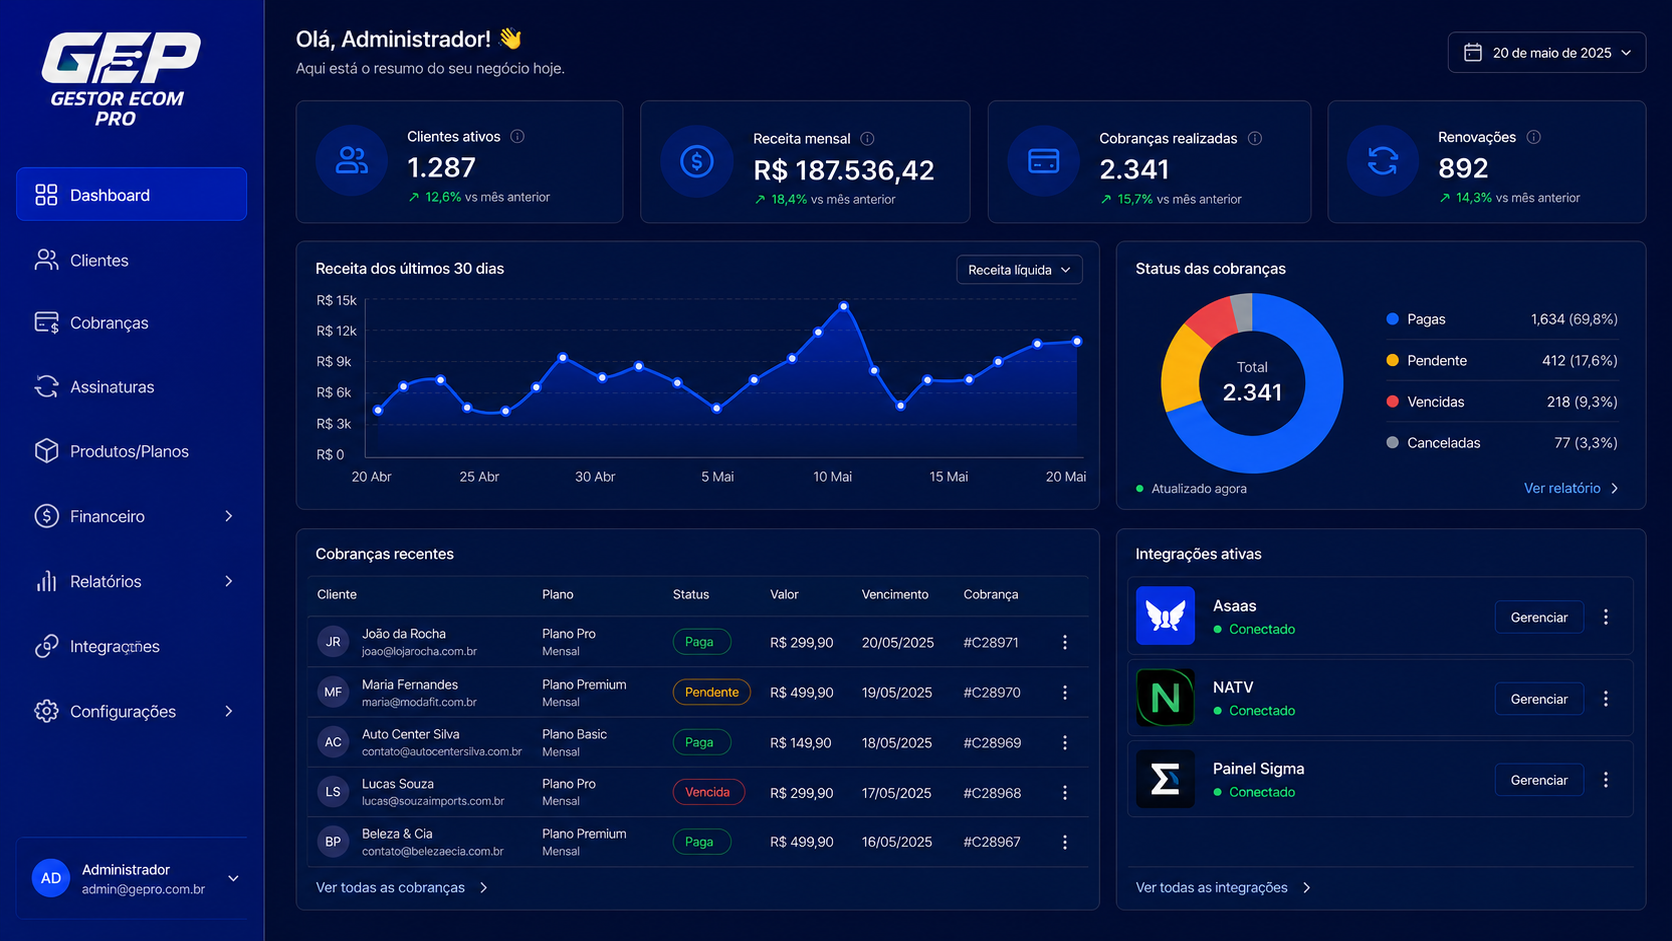The height and width of the screenshot is (941, 1672).
Task: Open the date dropdown 20 de maio de 2025
Action: tap(1546, 52)
